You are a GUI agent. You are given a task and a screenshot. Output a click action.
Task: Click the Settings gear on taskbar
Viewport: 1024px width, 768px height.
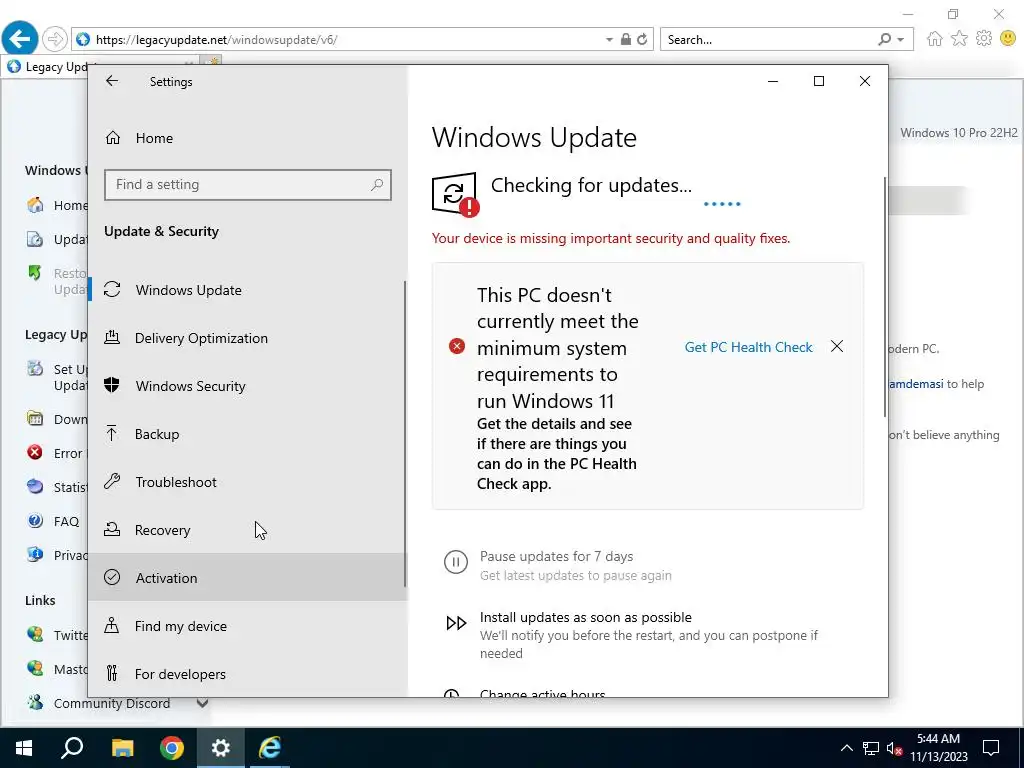(x=221, y=748)
